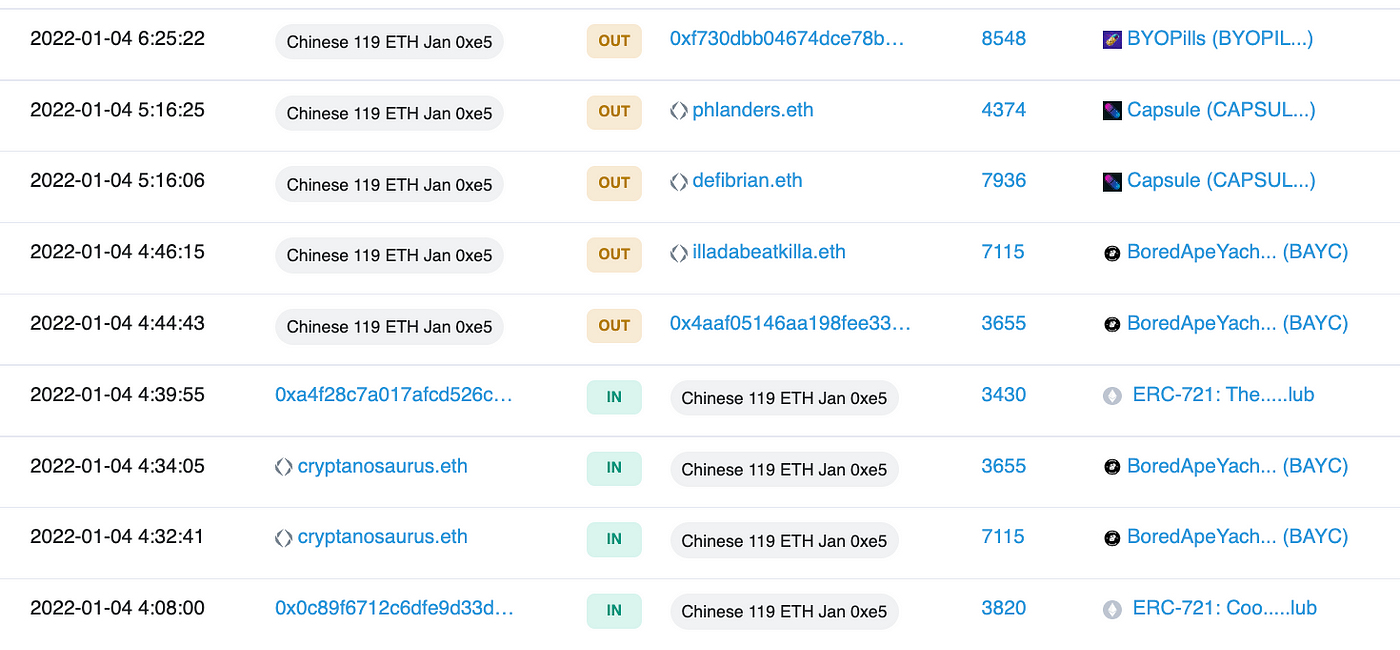Open cryptanosaurus.eth in 4:34:05 row

click(383, 466)
